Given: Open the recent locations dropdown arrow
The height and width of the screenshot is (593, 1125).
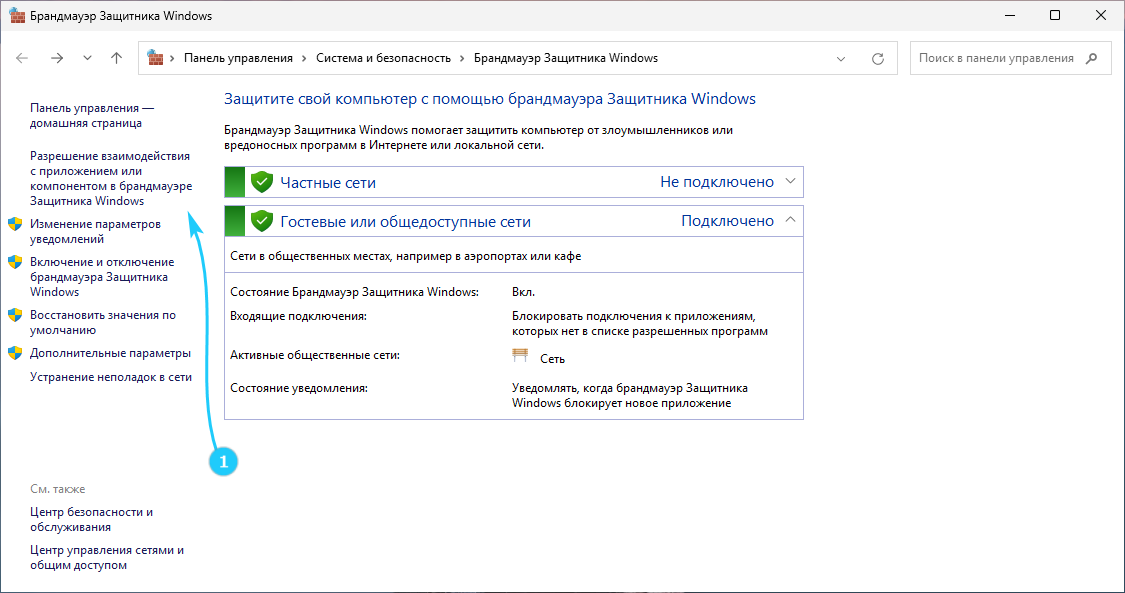Looking at the screenshot, I should pos(88,58).
